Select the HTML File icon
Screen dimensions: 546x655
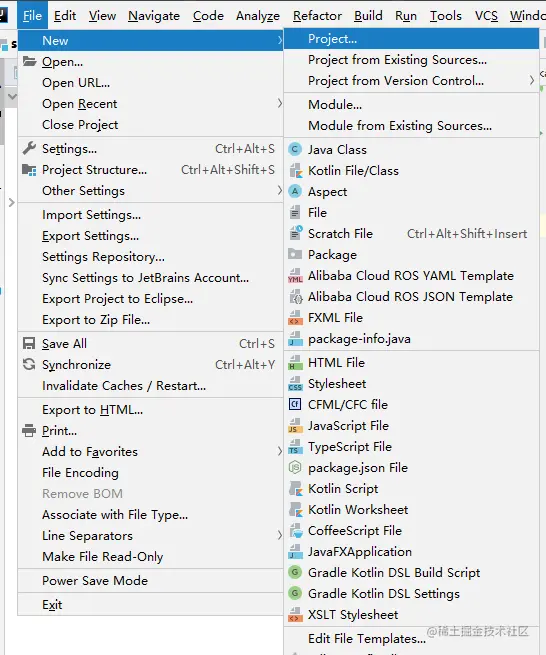tap(295, 363)
